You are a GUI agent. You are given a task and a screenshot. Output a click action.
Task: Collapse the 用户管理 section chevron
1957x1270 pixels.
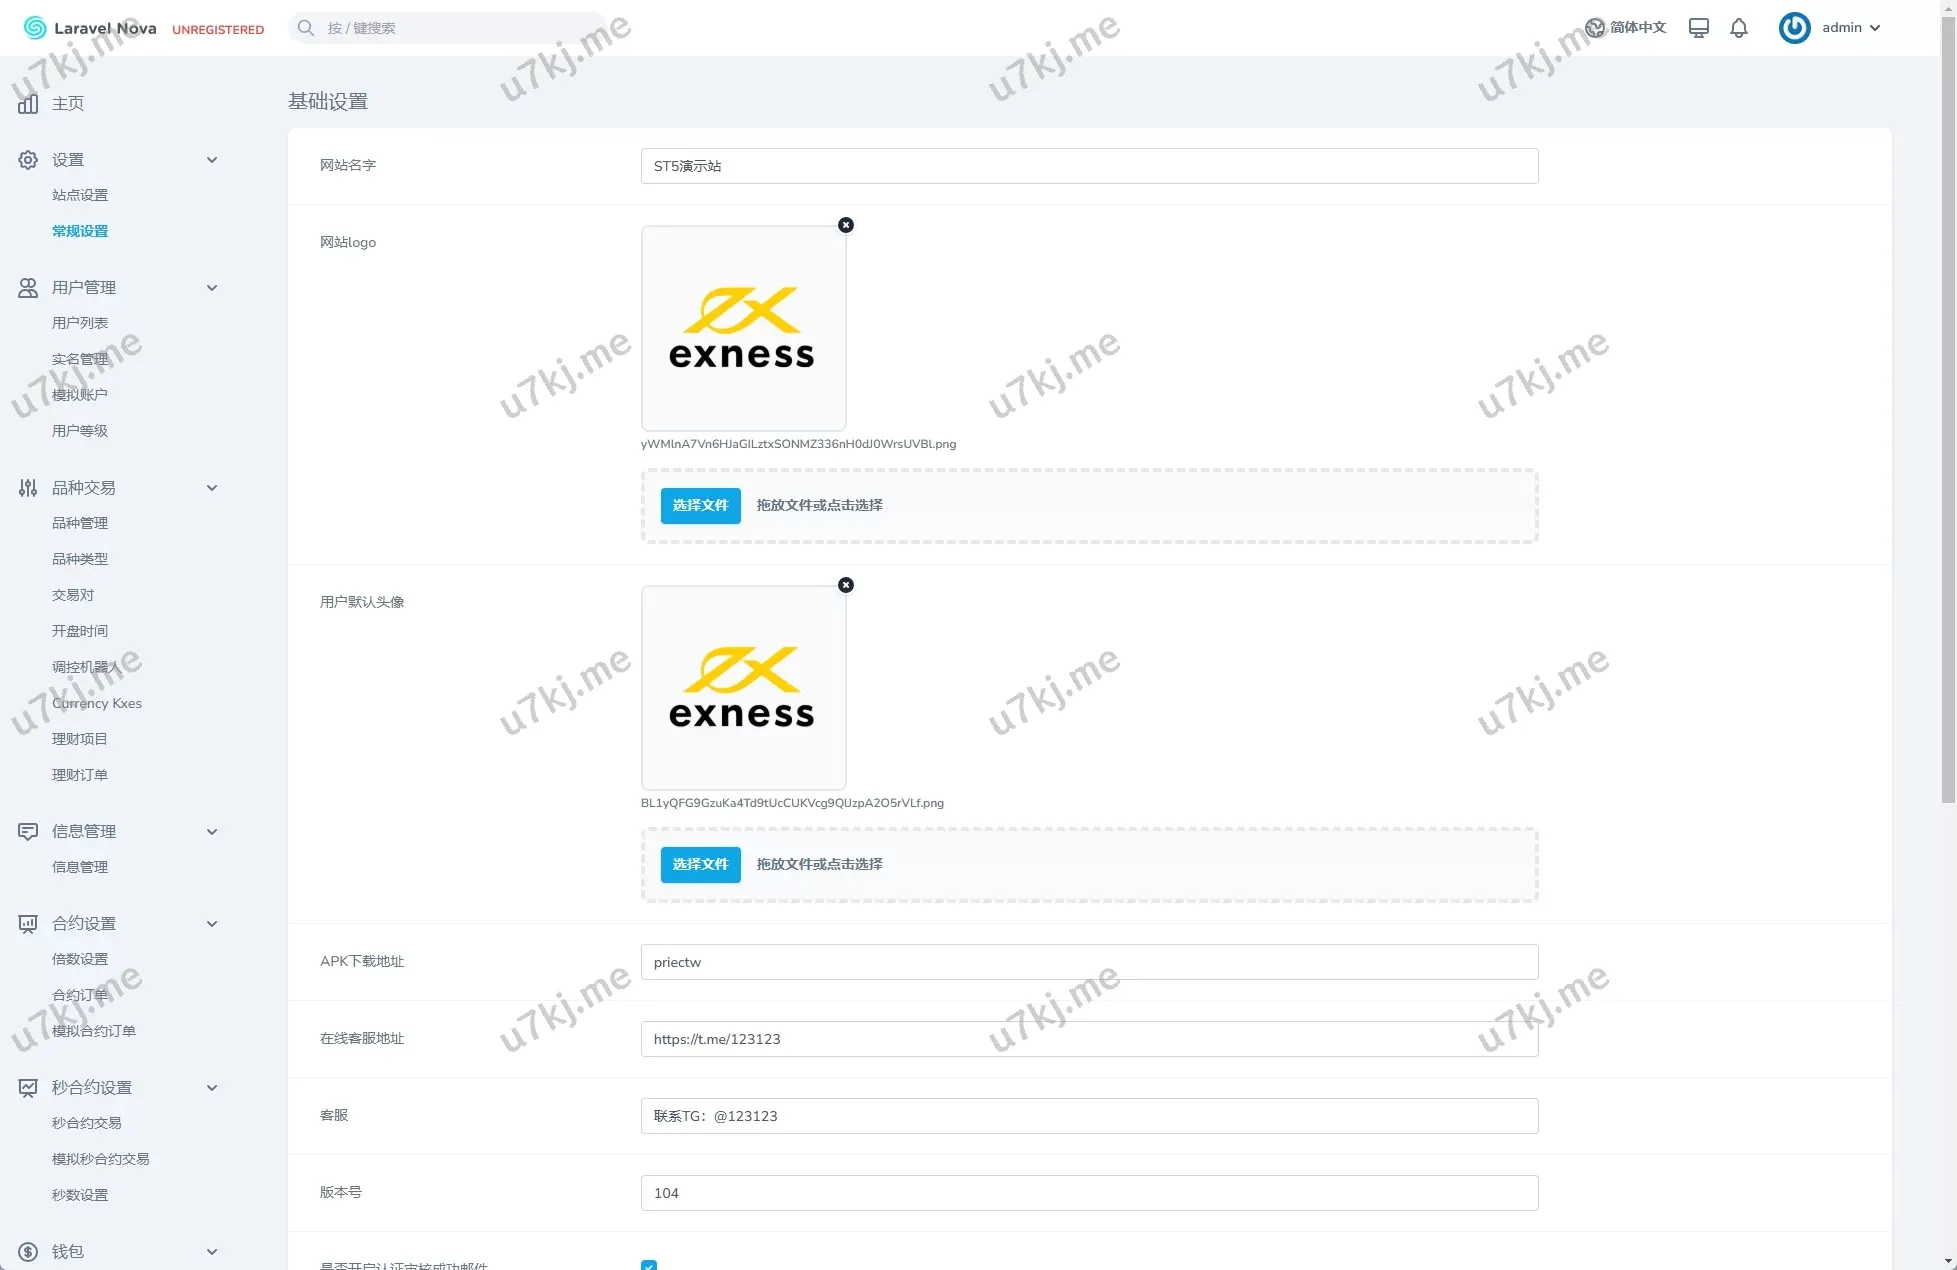click(x=212, y=288)
